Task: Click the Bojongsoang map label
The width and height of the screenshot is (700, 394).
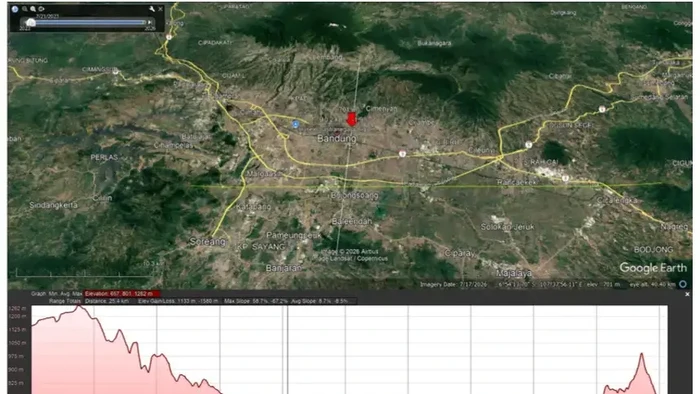Action: (354, 195)
